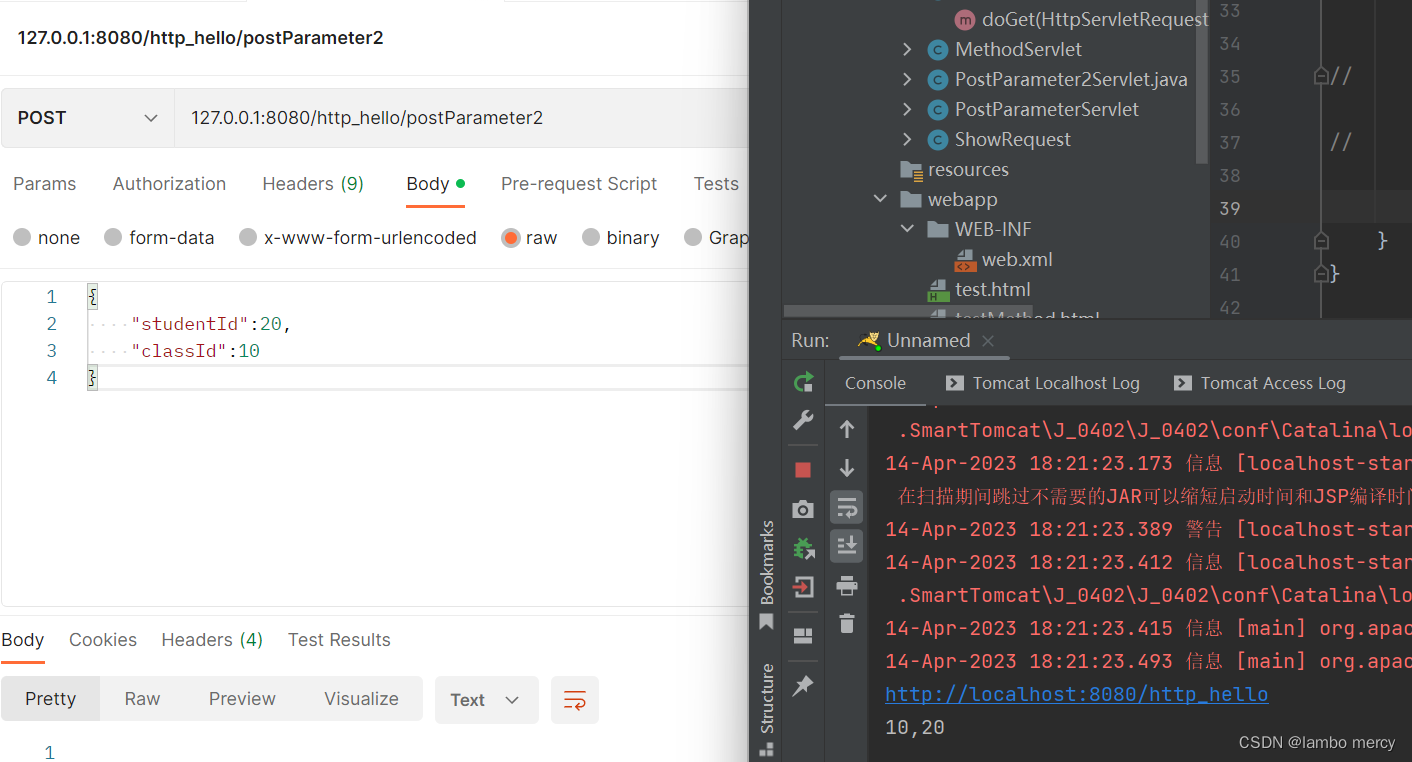Collapse the webapp folder node

click(880, 200)
